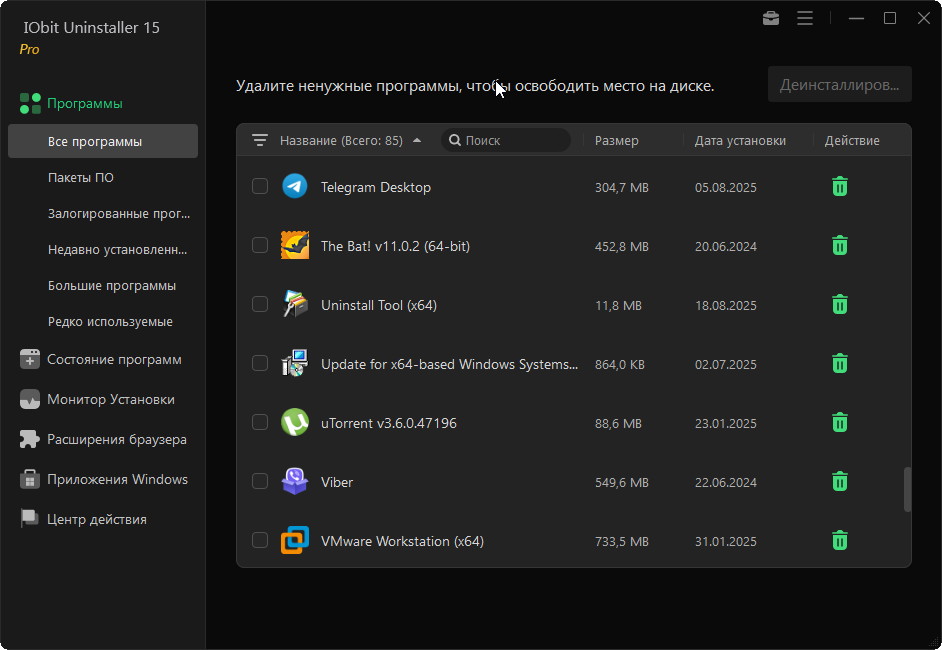Open Все программы list
The width and height of the screenshot is (942, 650).
coord(103,141)
